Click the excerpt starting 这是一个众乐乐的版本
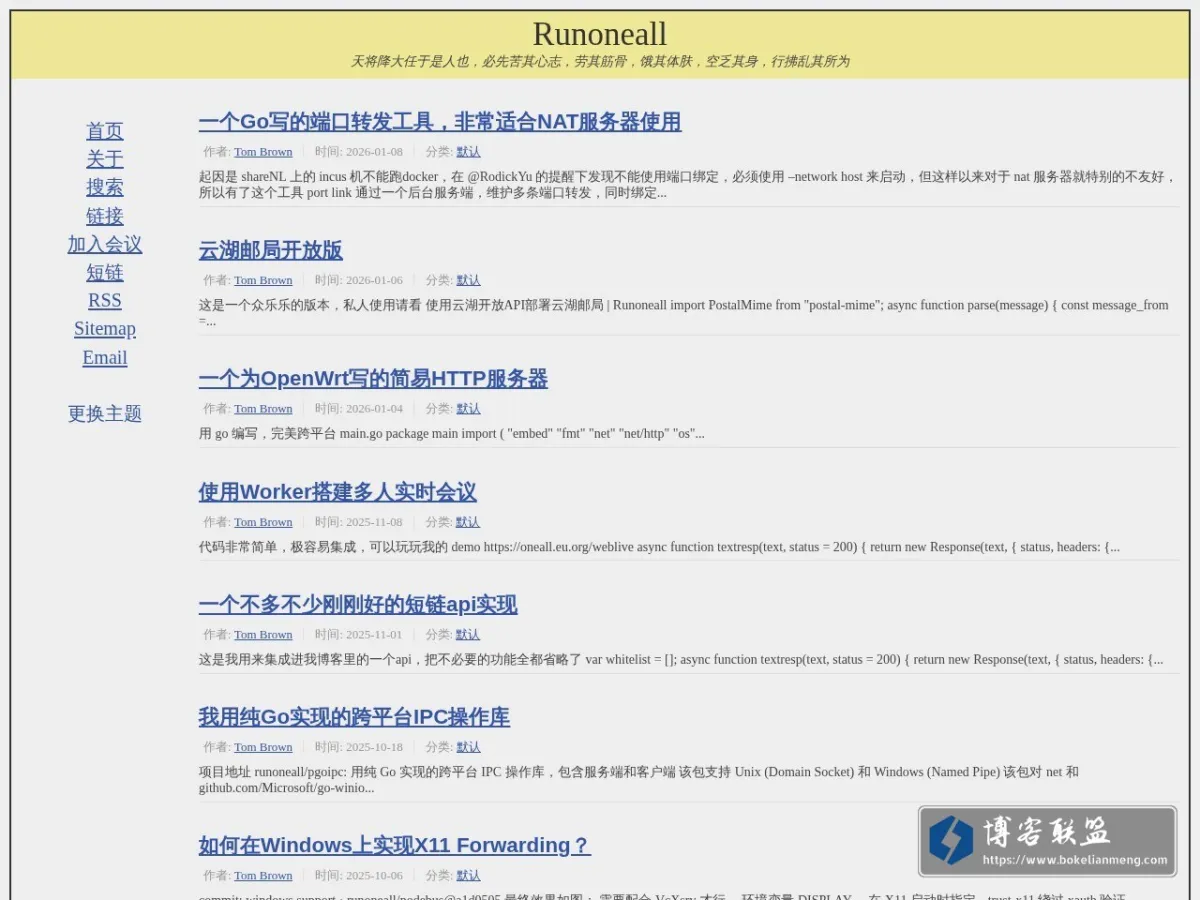 684,313
